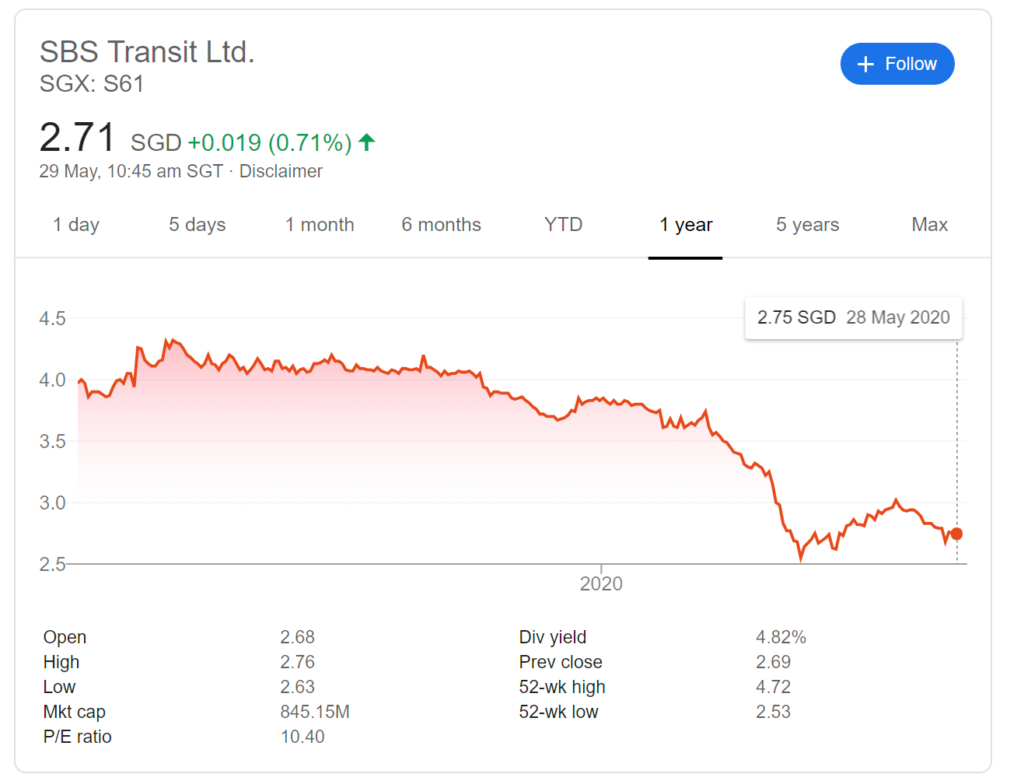
Task: Click the orange data point on the chart
Action: [x=957, y=534]
